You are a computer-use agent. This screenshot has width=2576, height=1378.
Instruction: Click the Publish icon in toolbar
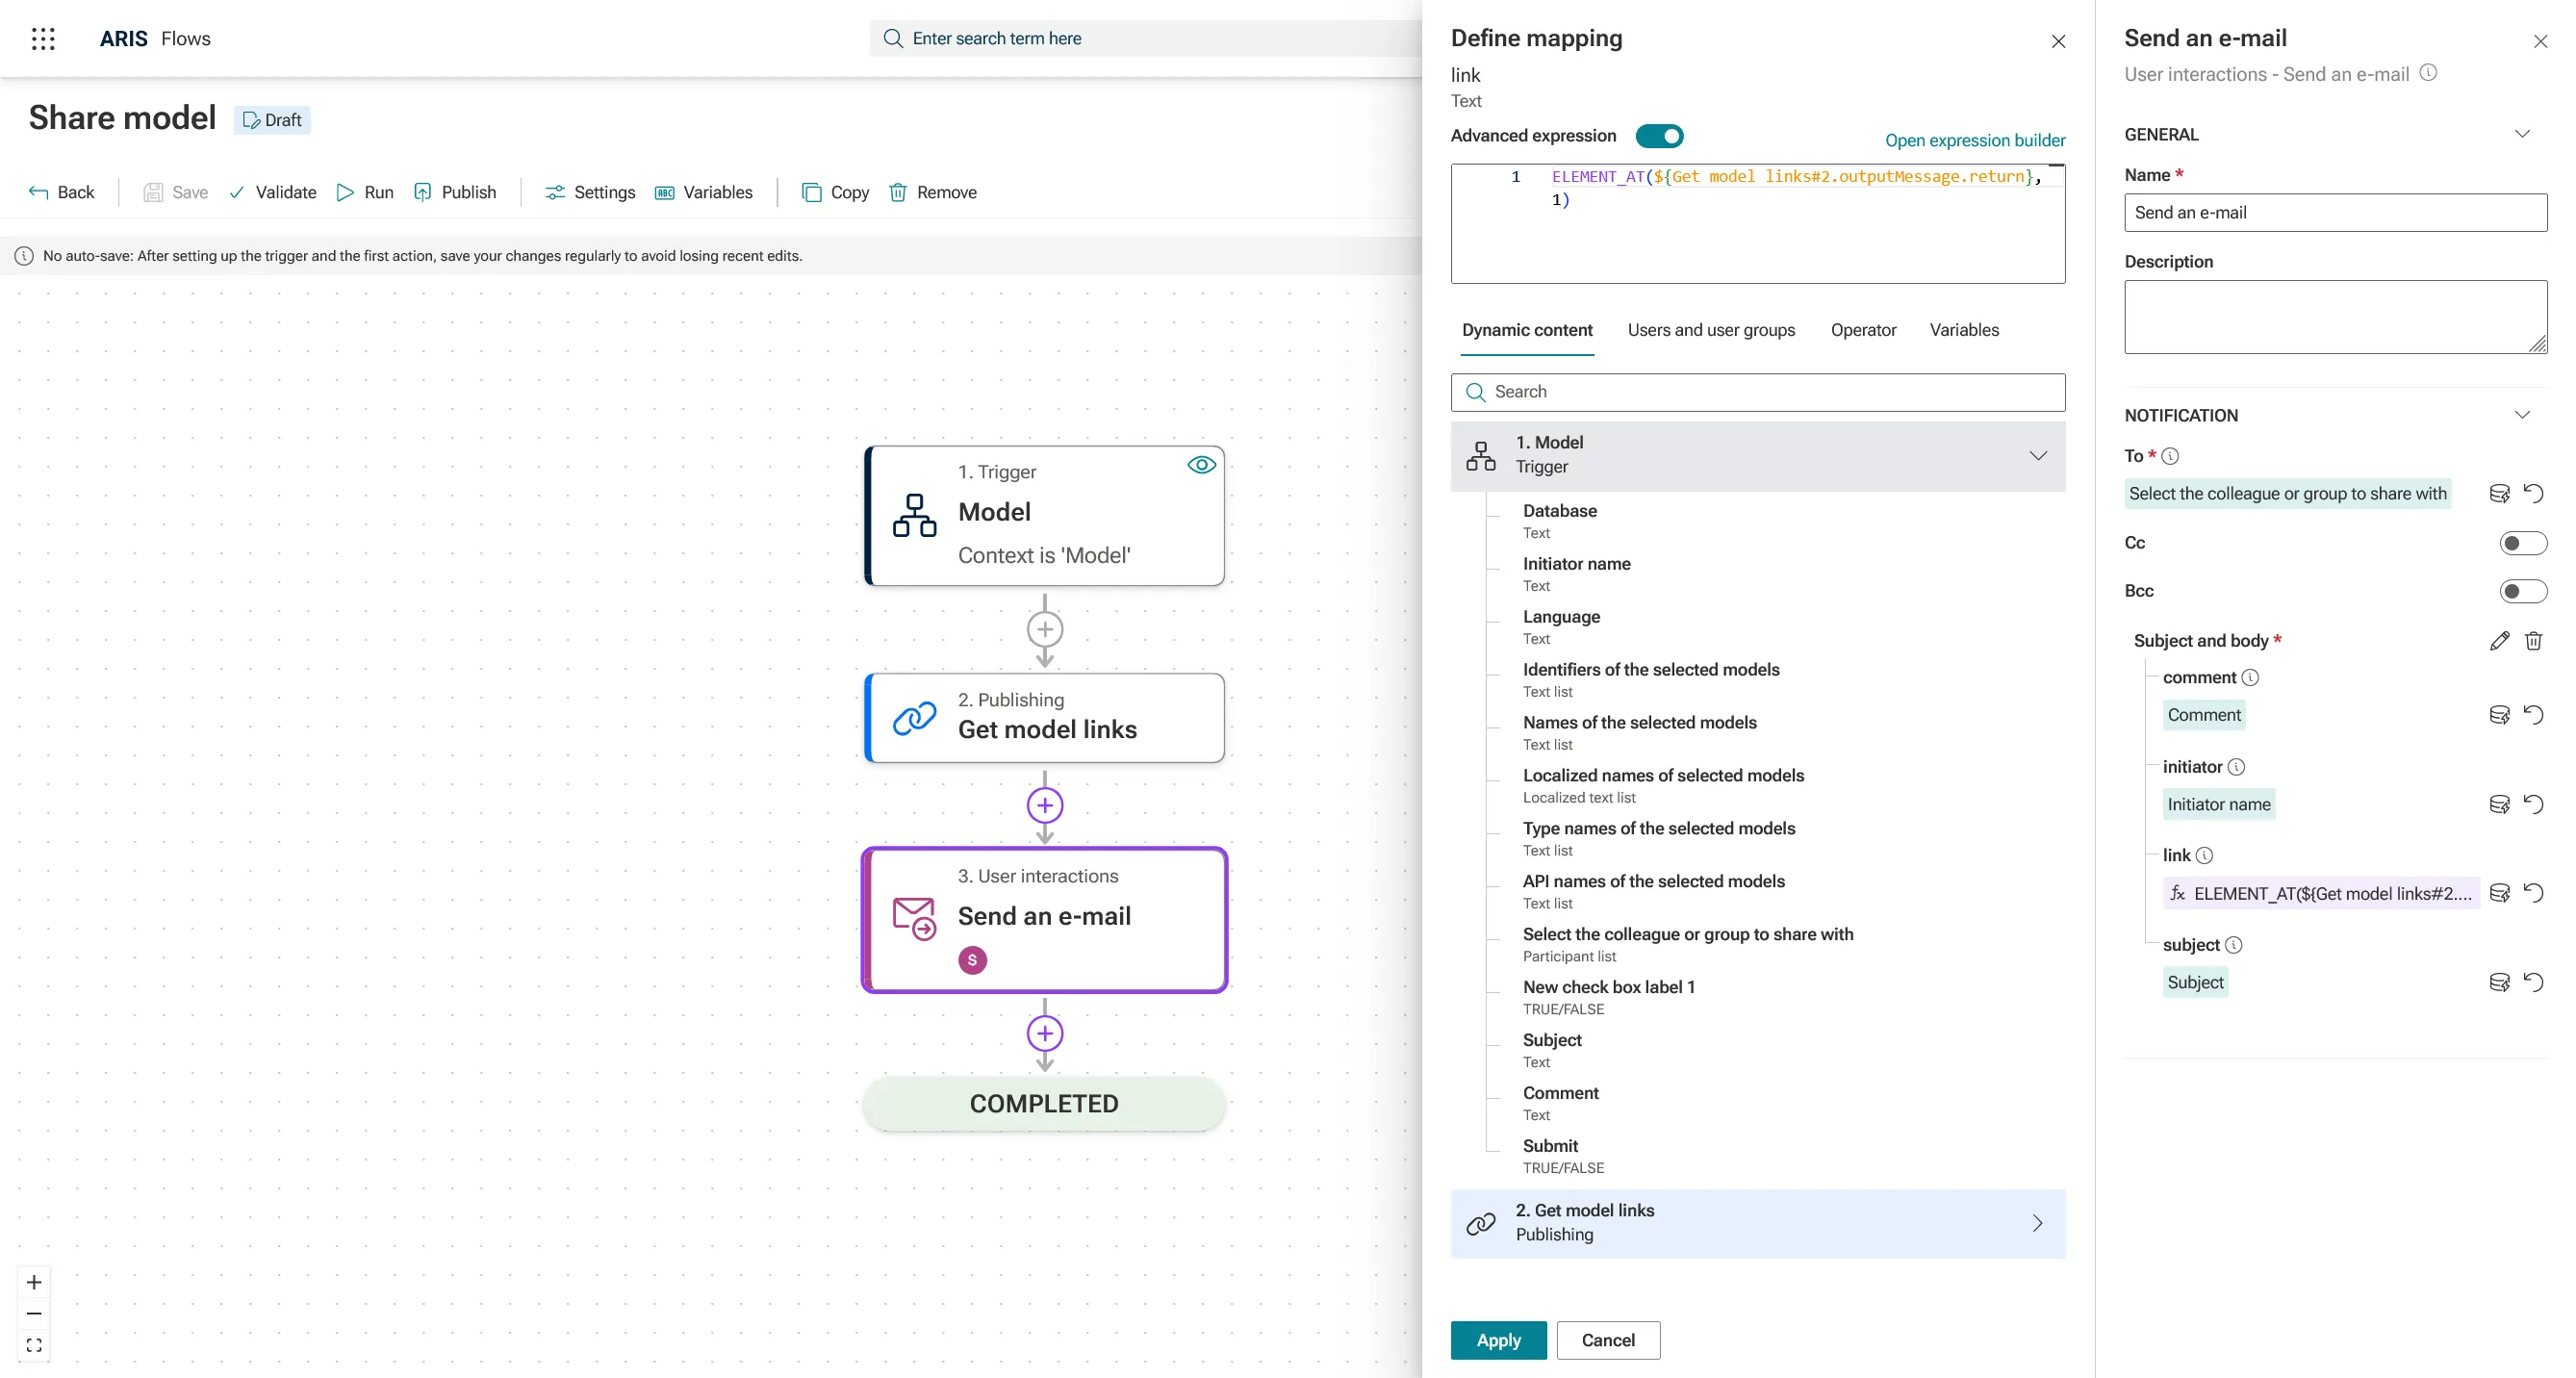pos(423,192)
